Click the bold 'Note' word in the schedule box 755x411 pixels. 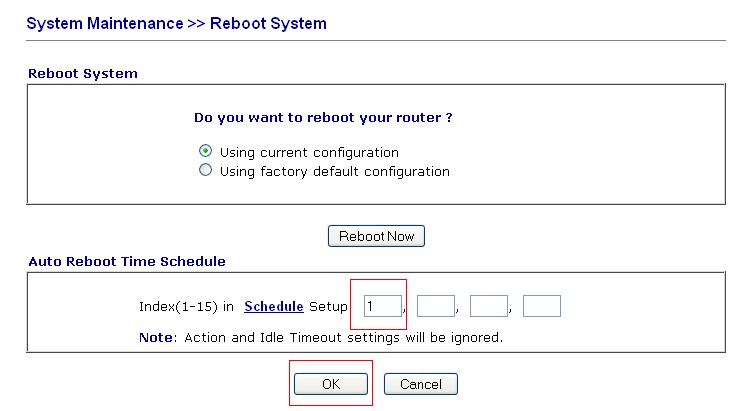coord(156,337)
